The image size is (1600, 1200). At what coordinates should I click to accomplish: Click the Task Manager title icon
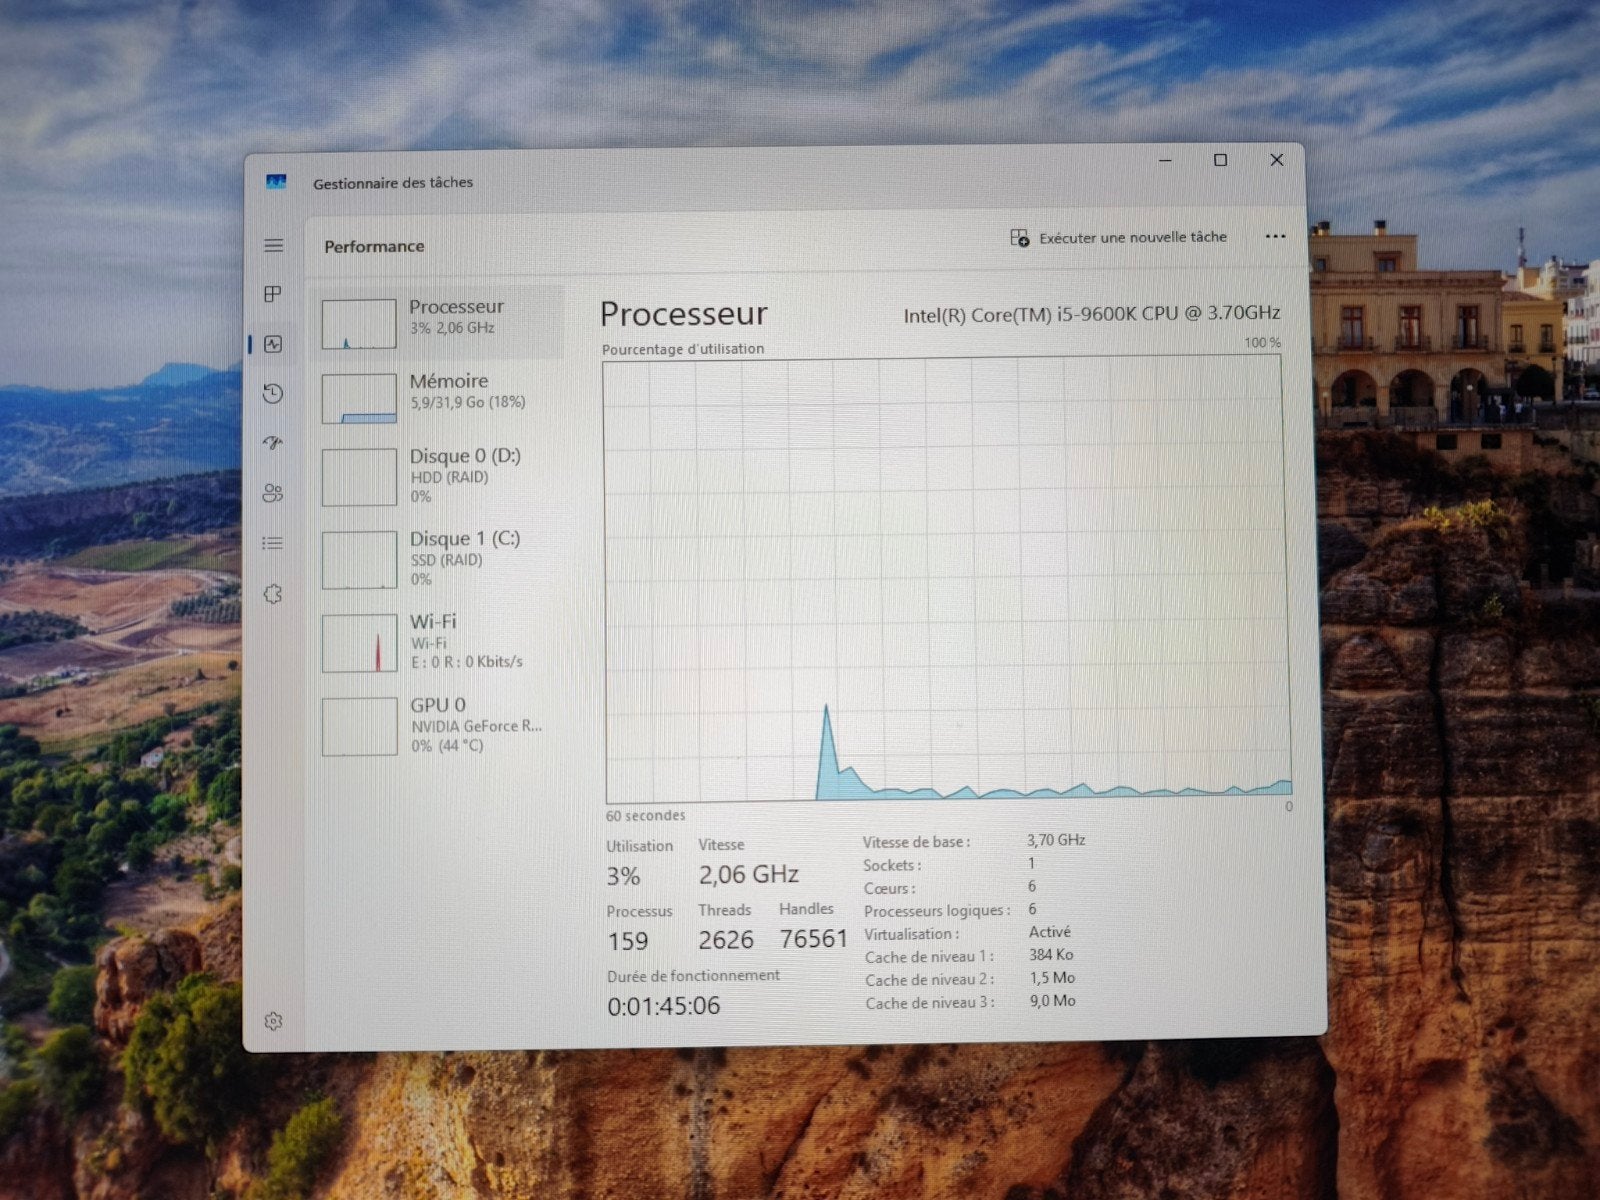point(276,181)
